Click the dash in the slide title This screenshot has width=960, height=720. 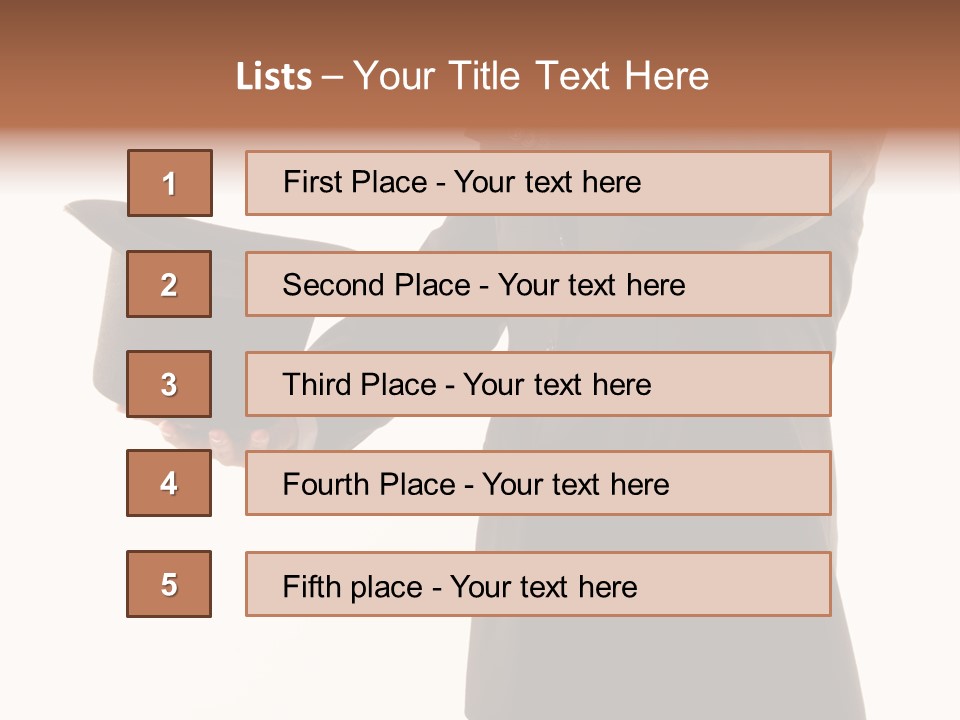tap(332, 78)
